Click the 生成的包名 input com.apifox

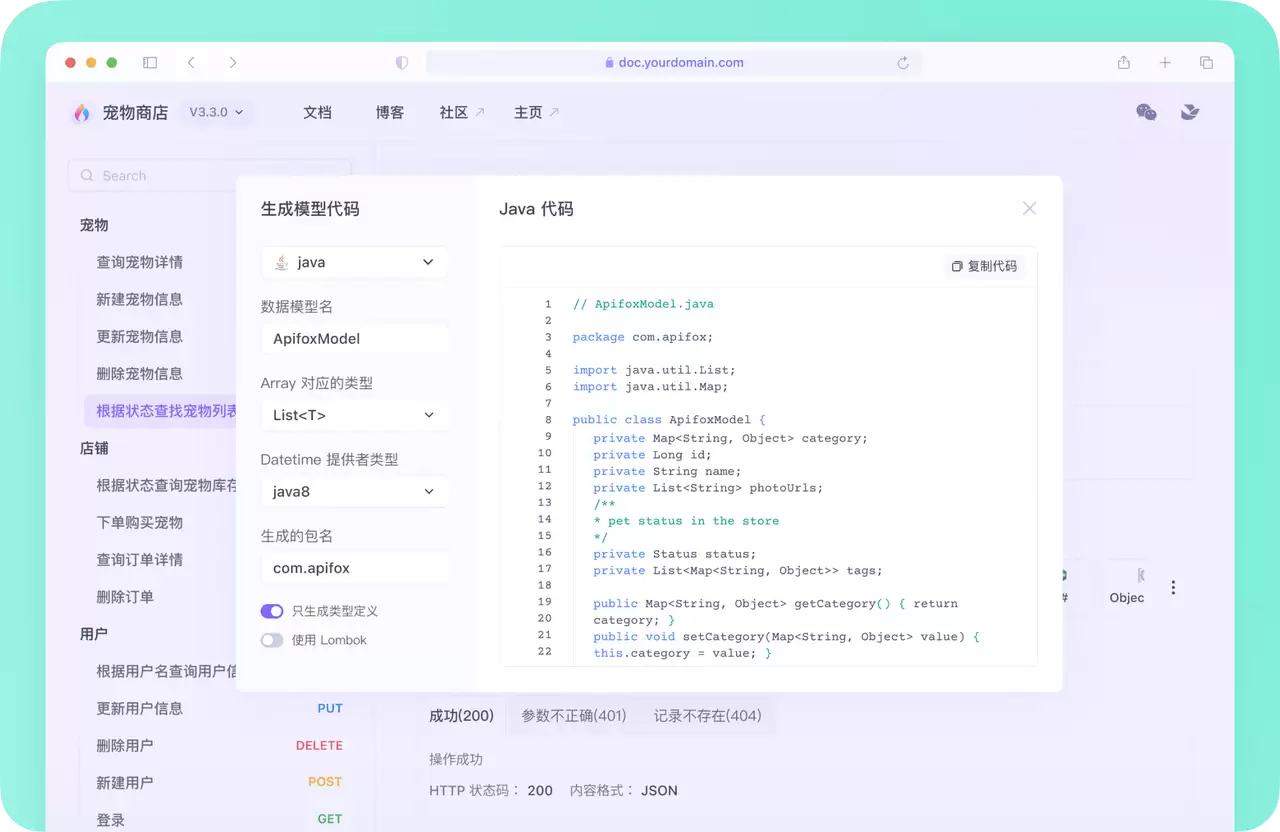click(x=354, y=568)
